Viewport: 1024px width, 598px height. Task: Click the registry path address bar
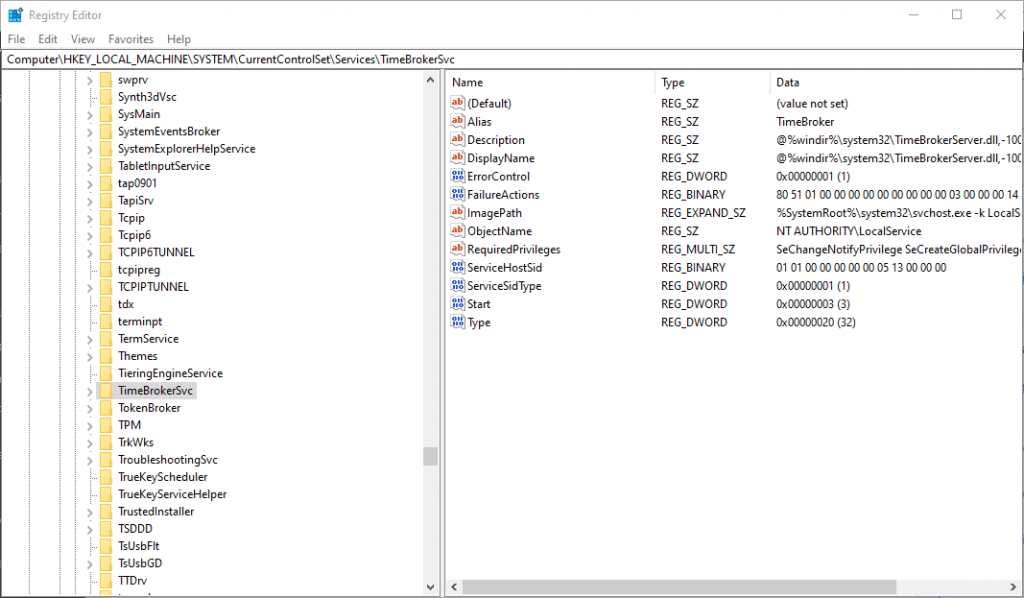click(x=511, y=59)
